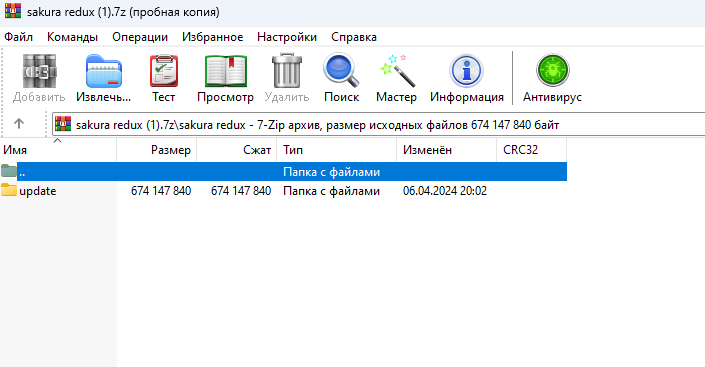This screenshot has height=367, width=705.
Task: Open the Справка menu
Action: click(354, 37)
